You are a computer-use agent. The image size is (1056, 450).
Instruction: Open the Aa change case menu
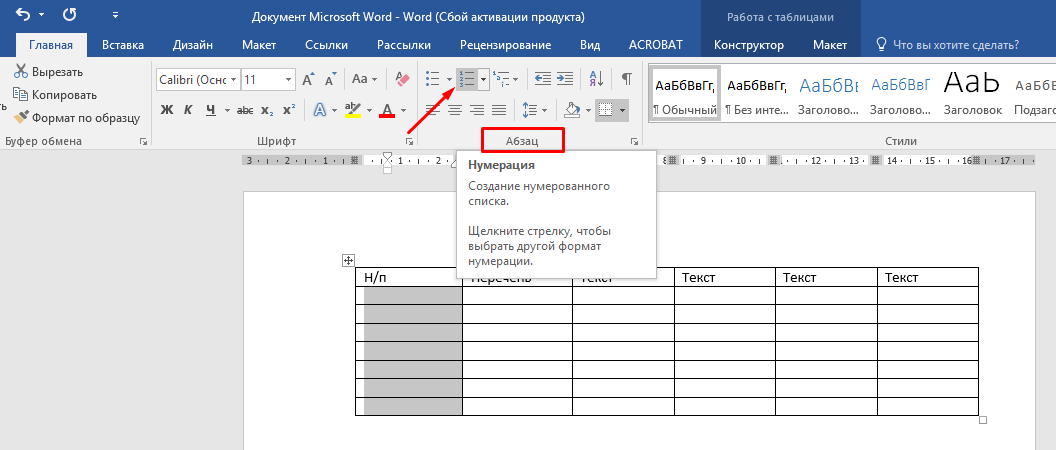364,79
